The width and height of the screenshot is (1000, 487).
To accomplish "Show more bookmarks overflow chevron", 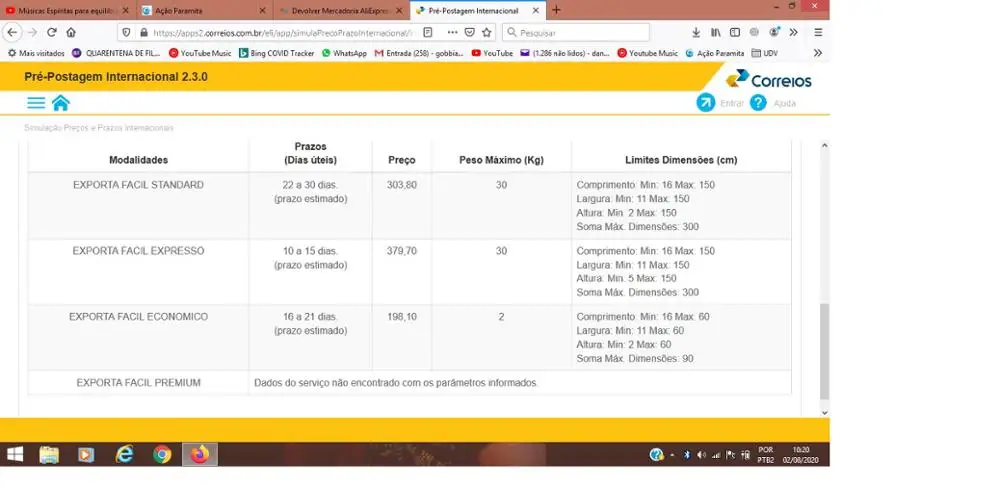I will click(818, 53).
